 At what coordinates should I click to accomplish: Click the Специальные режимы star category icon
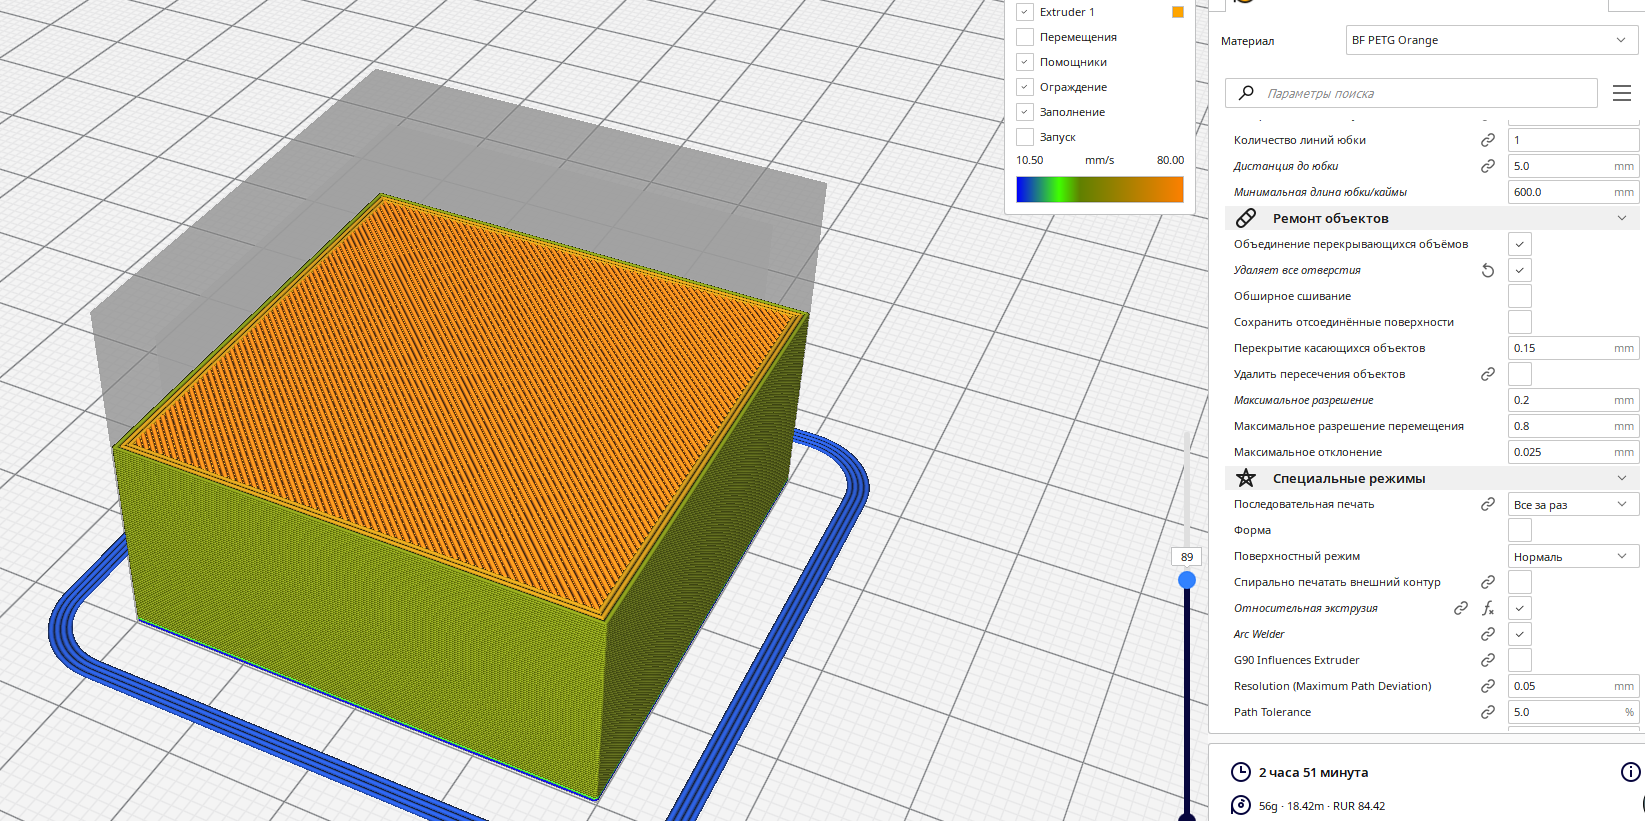point(1246,478)
